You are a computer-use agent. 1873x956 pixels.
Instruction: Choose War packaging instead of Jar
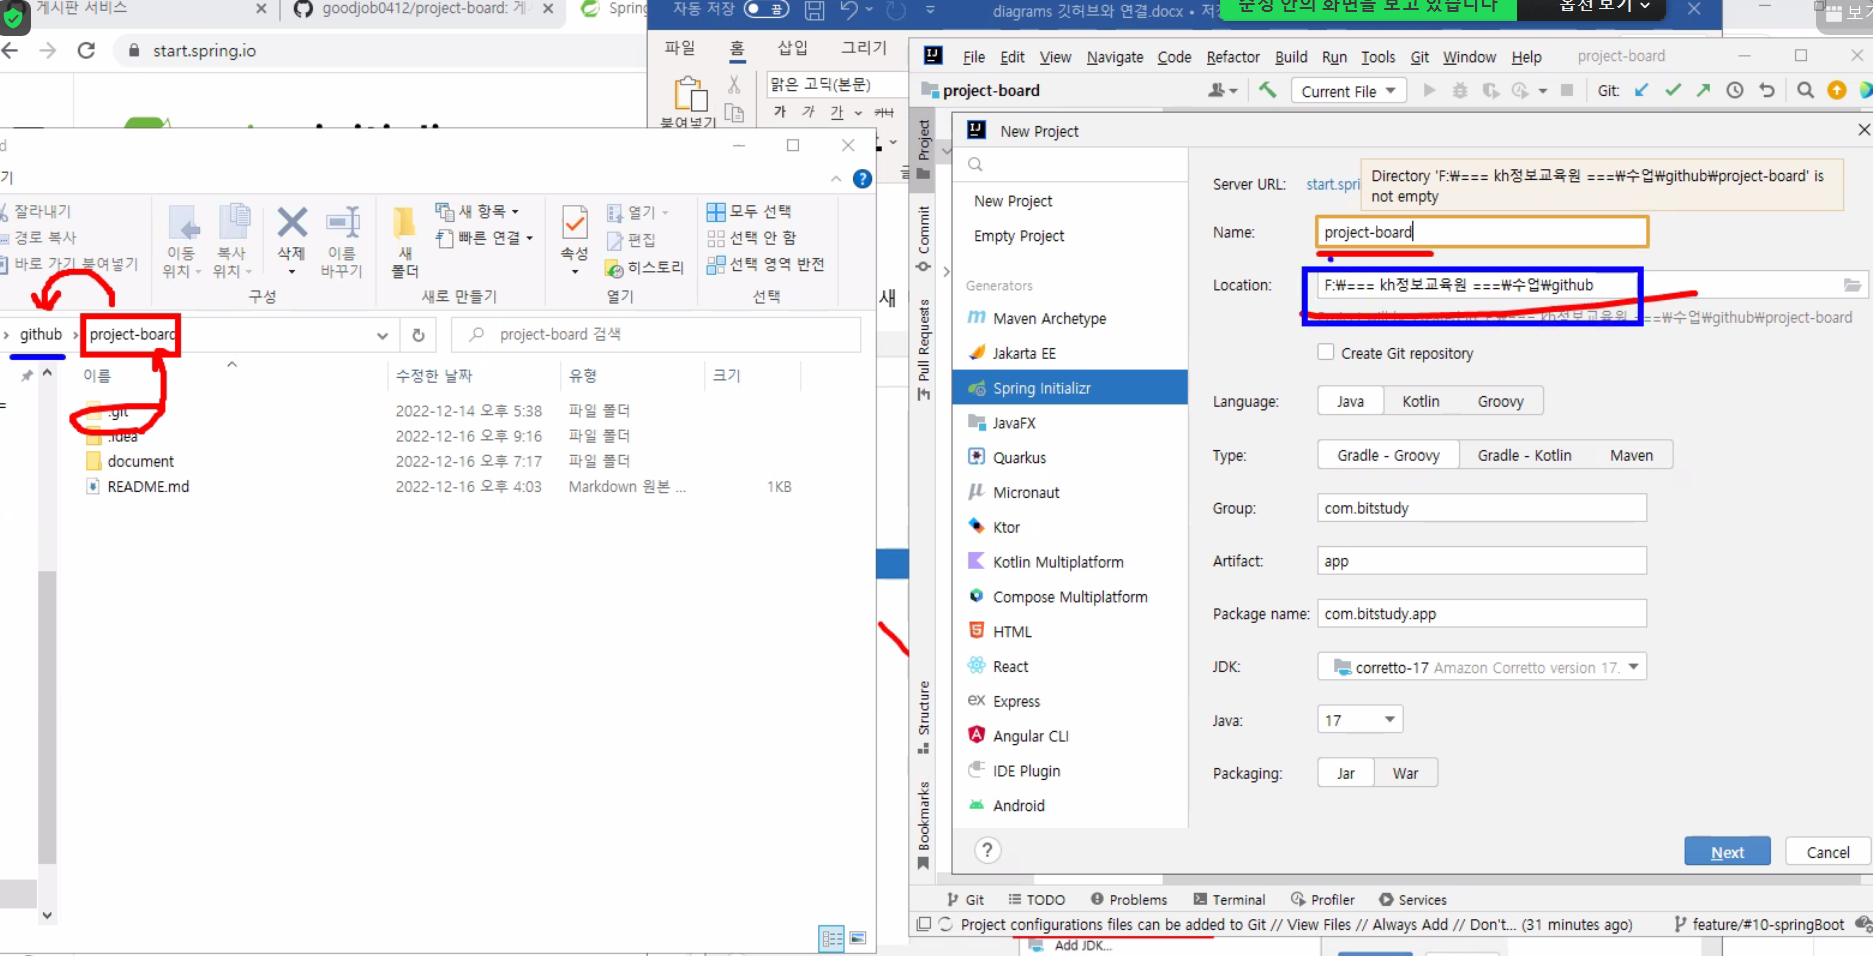coord(1405,772)
